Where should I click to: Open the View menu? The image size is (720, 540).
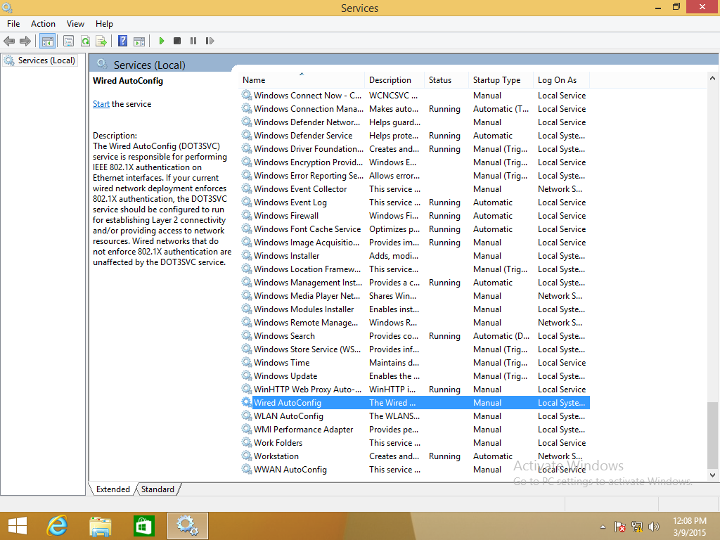click(x=75, y=24)
